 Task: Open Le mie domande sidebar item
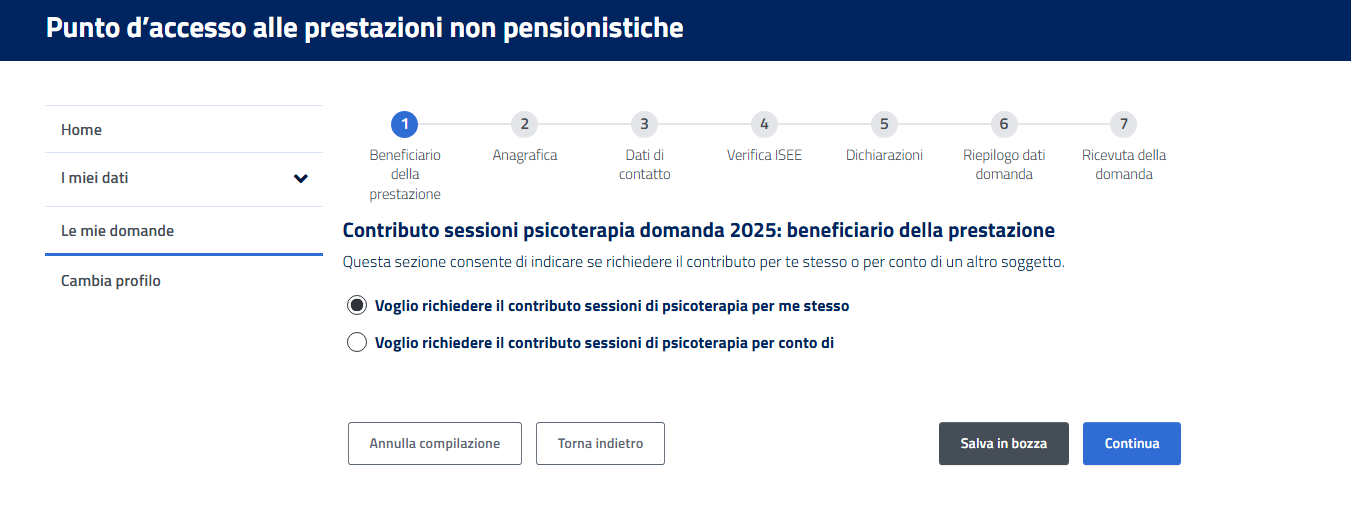[x=117, y=231]
